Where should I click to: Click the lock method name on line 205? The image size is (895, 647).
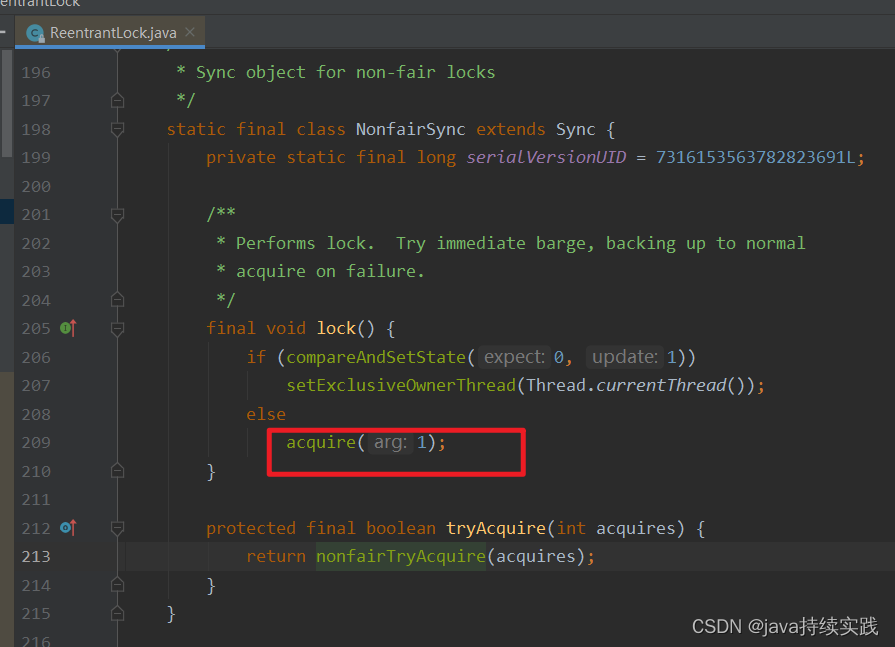click(336, 329)
